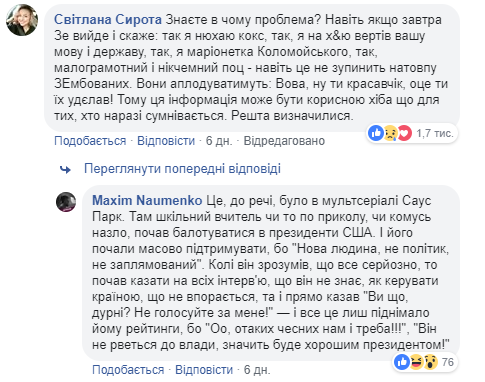Click the crying face reaction on Svitlana's comment

tap(390, 133)
